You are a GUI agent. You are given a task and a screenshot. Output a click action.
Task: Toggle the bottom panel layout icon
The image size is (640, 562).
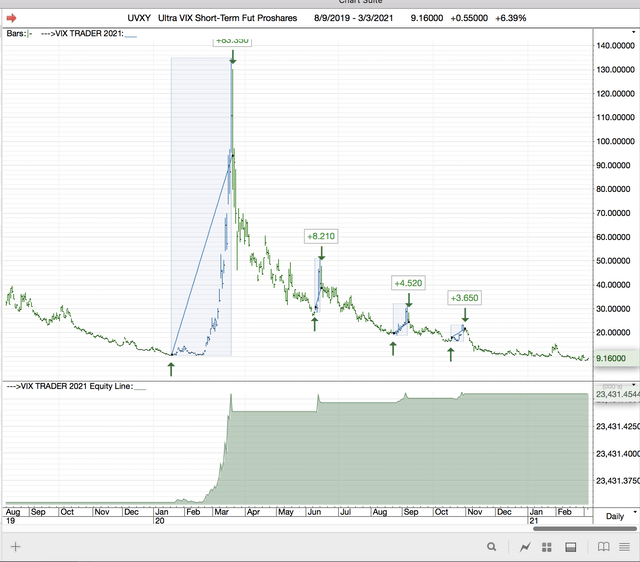571,547
